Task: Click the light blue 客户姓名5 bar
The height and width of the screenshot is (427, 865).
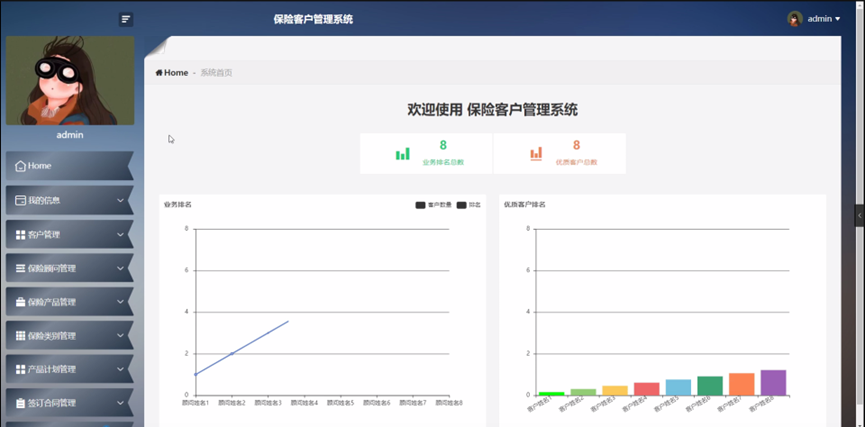Action: click(679, 387)
